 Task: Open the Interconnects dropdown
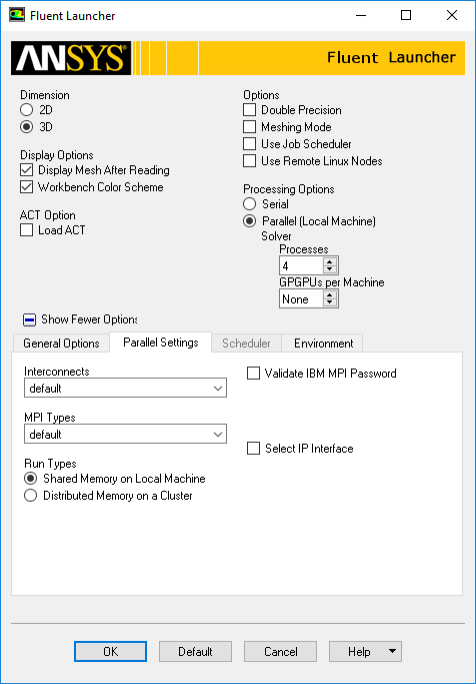[x=125, y=388]
